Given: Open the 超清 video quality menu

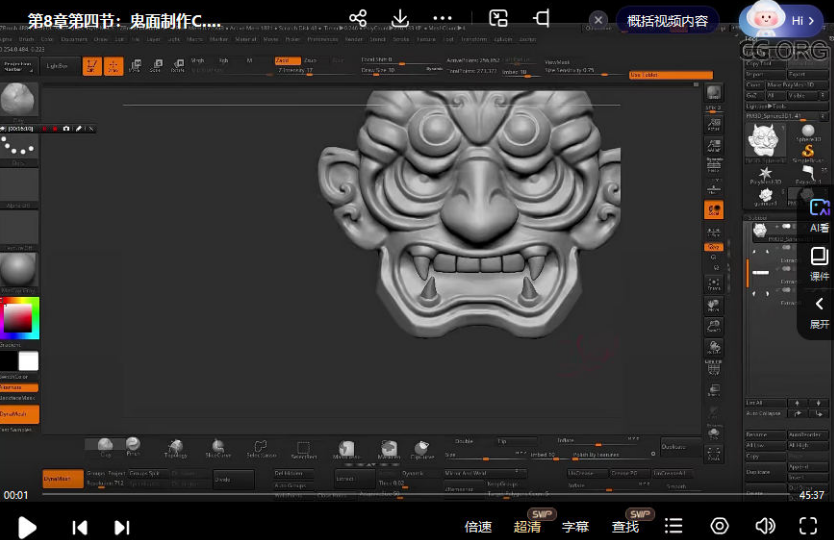Looking at the screenshot, I should point(527,527).
